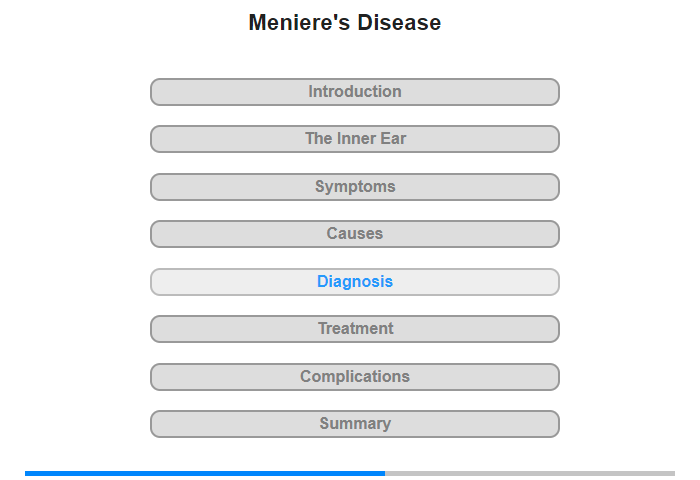Viewport: 700px width, 480px height.
Task: Open the last section button in the menu
Action: tap(354, 424)
